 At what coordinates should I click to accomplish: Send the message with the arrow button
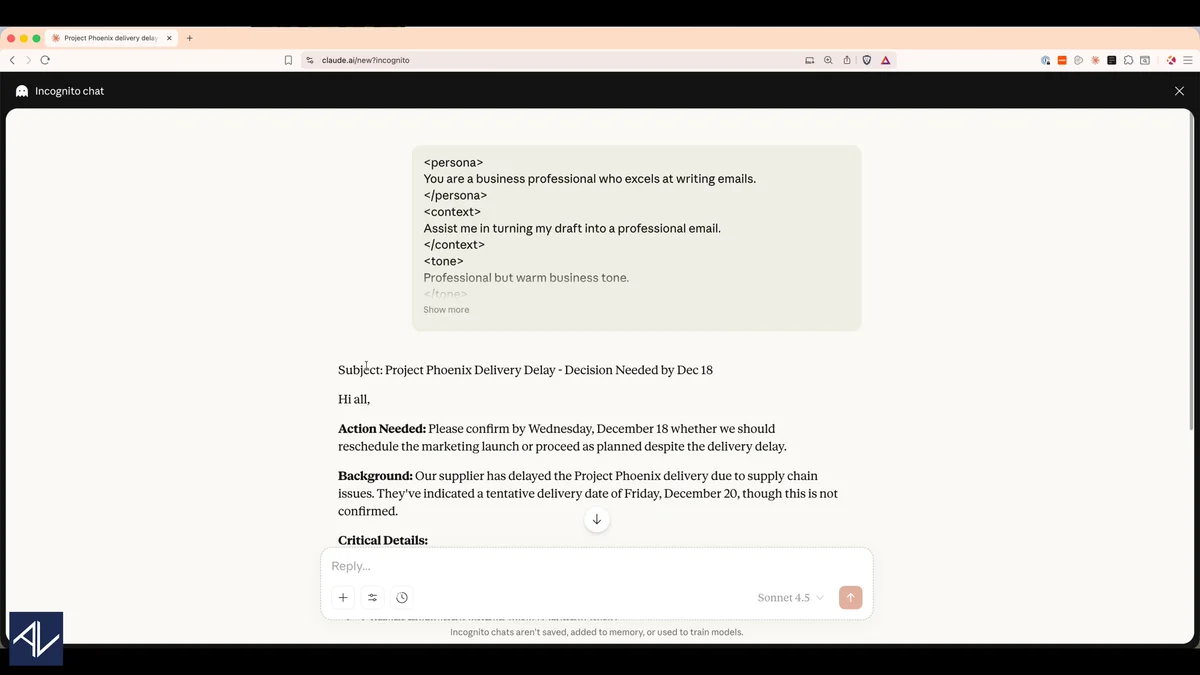(850, 598)
